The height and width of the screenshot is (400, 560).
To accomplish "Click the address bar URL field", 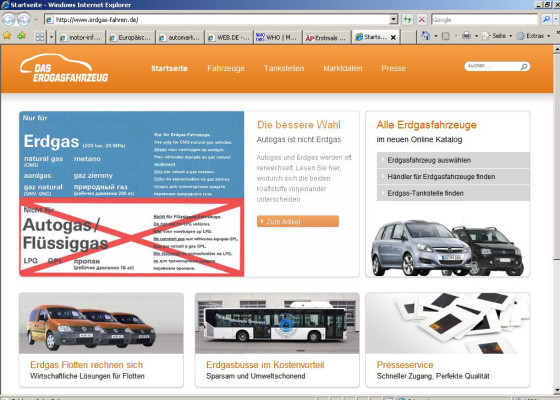I will (x=217, y=20).
